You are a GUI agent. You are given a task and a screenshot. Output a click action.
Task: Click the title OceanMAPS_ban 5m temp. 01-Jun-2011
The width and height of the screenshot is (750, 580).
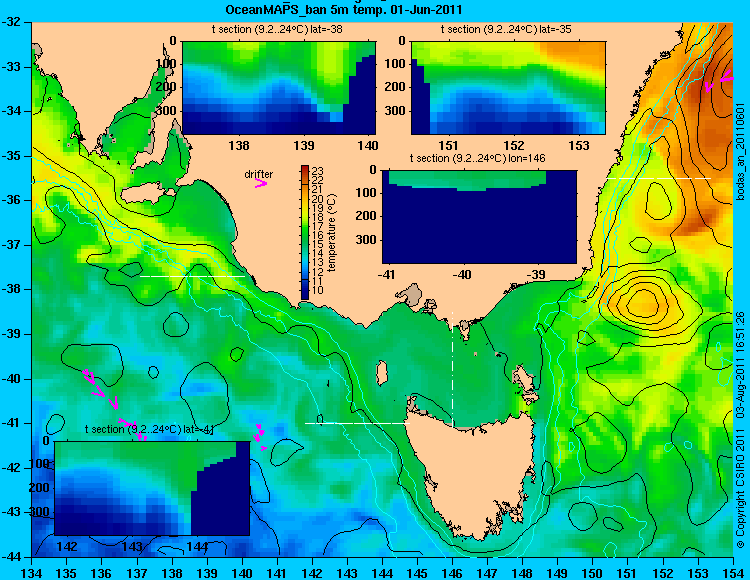click(343, 9)
